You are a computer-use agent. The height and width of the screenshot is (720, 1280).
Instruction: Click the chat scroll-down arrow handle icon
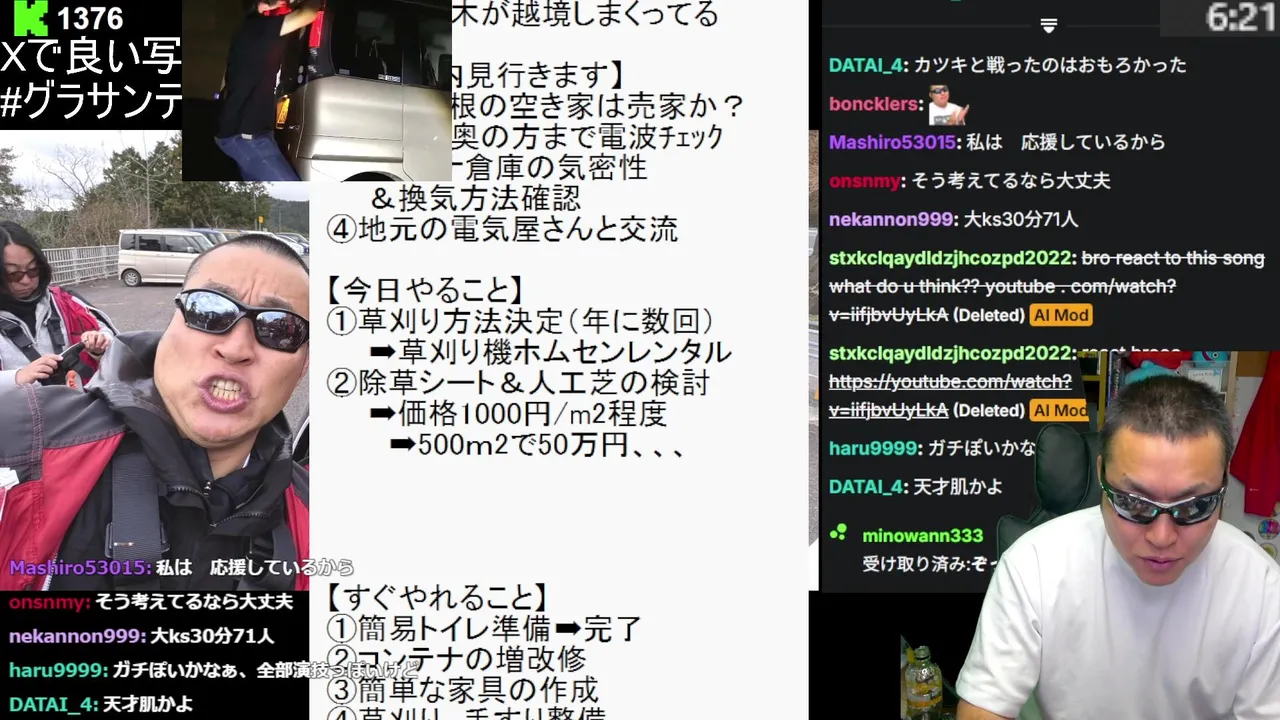(1048, 25)
